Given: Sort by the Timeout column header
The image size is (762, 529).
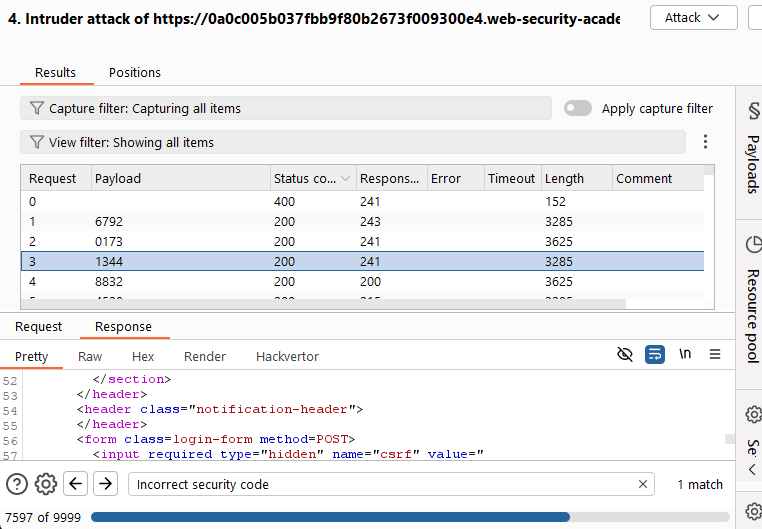Looking at the screenshot, I should 513,178.
